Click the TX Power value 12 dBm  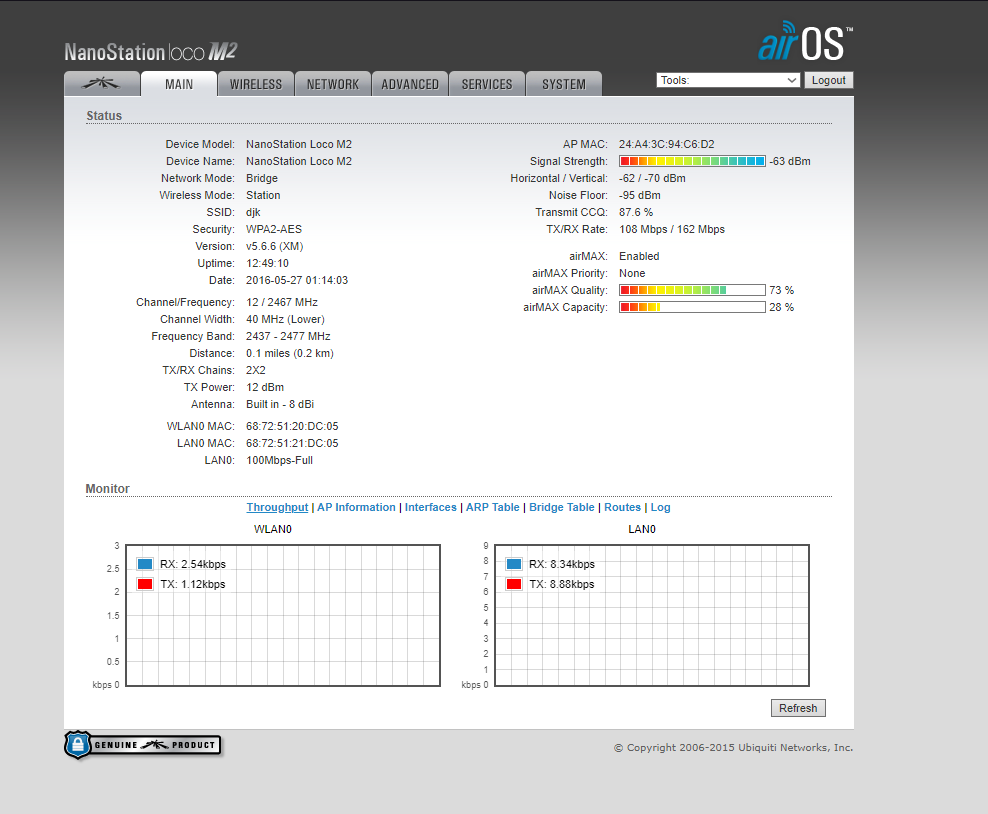(x=265, y=387)
